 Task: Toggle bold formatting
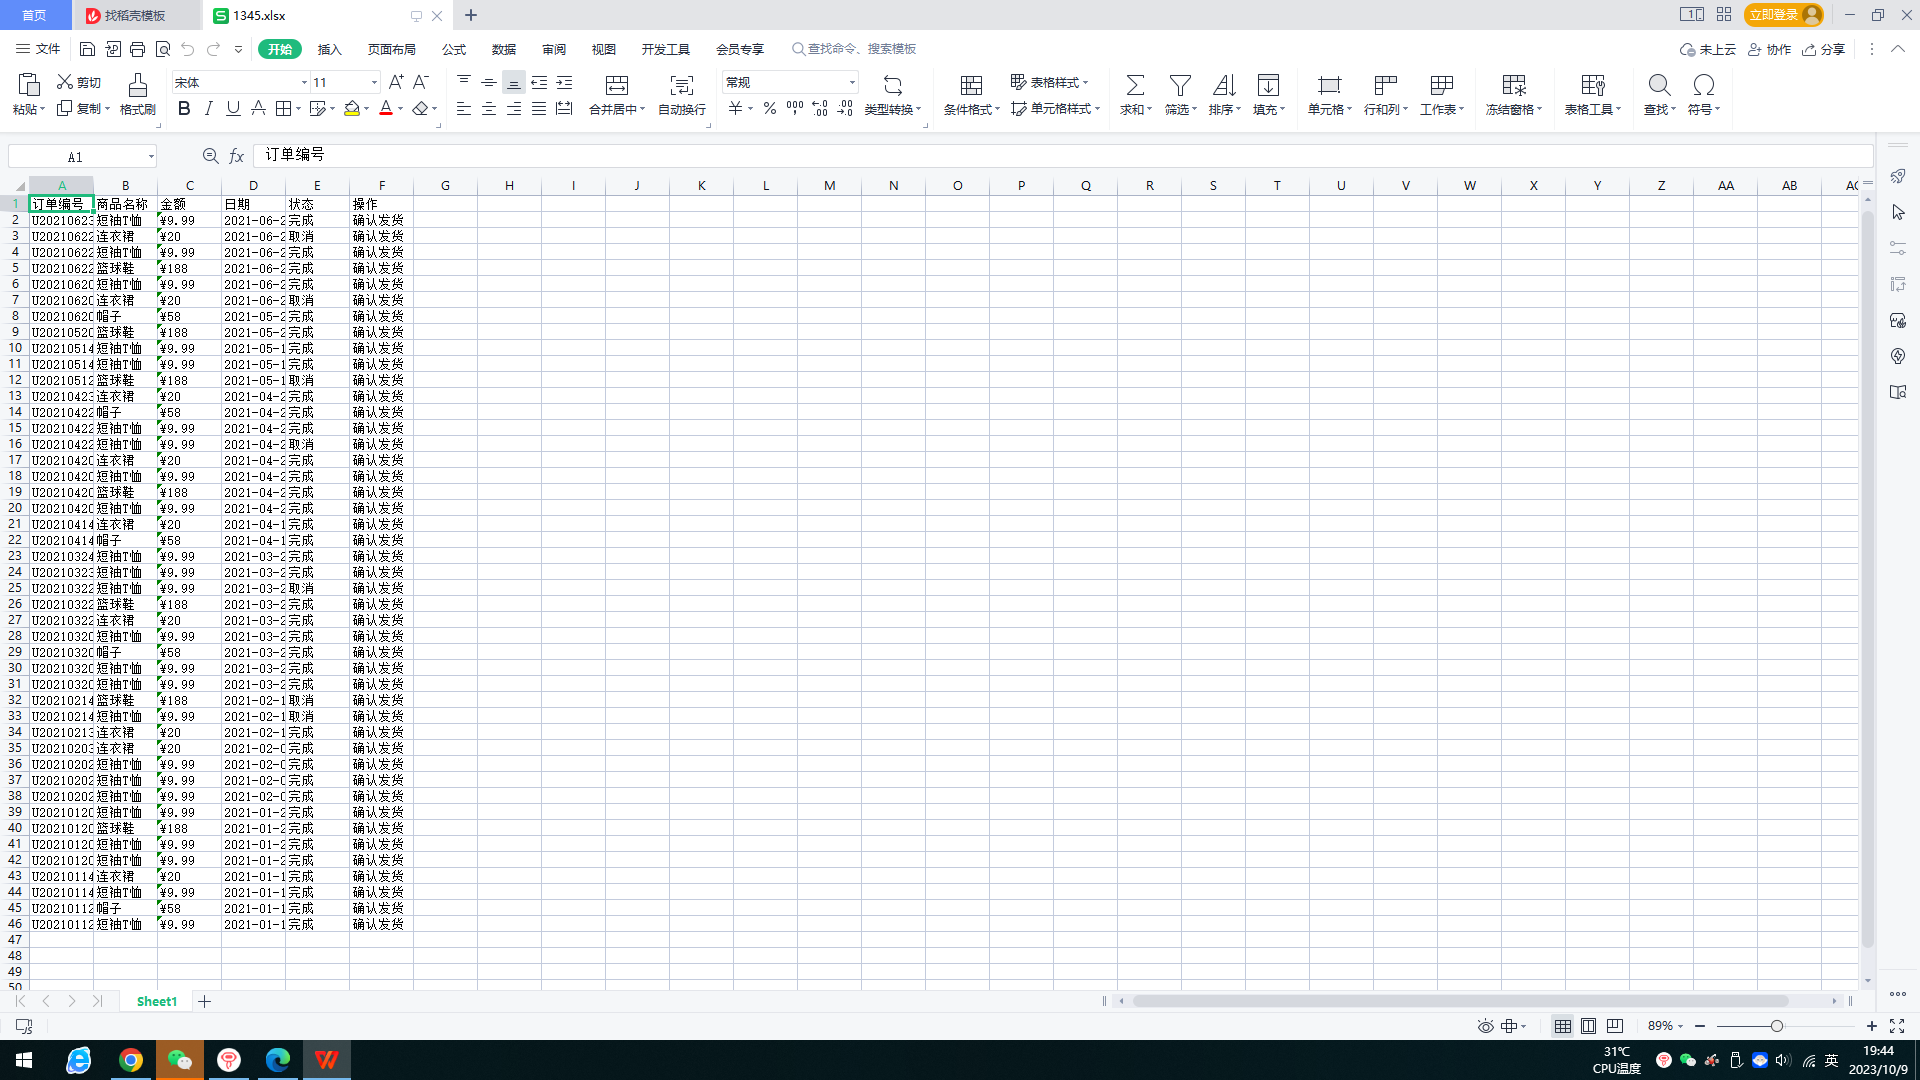[x=184, y=109]
